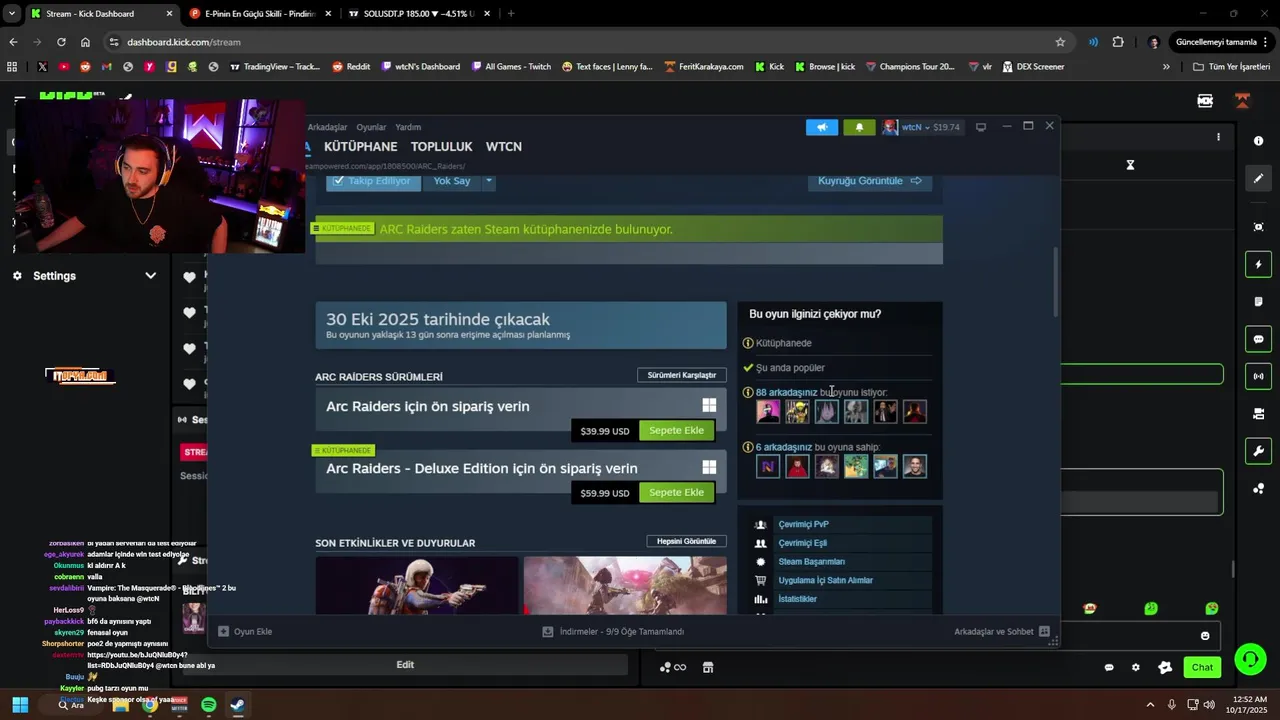The width and height of the screenshot is (1280, 720).
Task: Switch Steam to Big Picture mode icon
Action: point(981,127)
